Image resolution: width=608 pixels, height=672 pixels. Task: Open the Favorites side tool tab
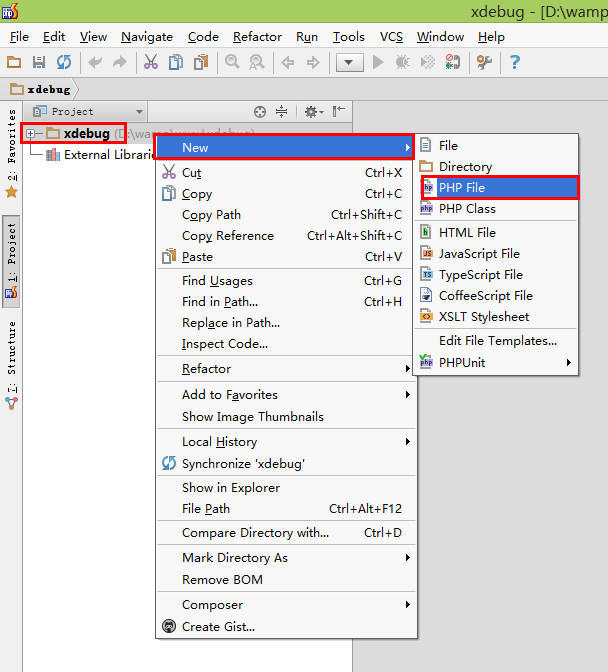pos(12,153)
